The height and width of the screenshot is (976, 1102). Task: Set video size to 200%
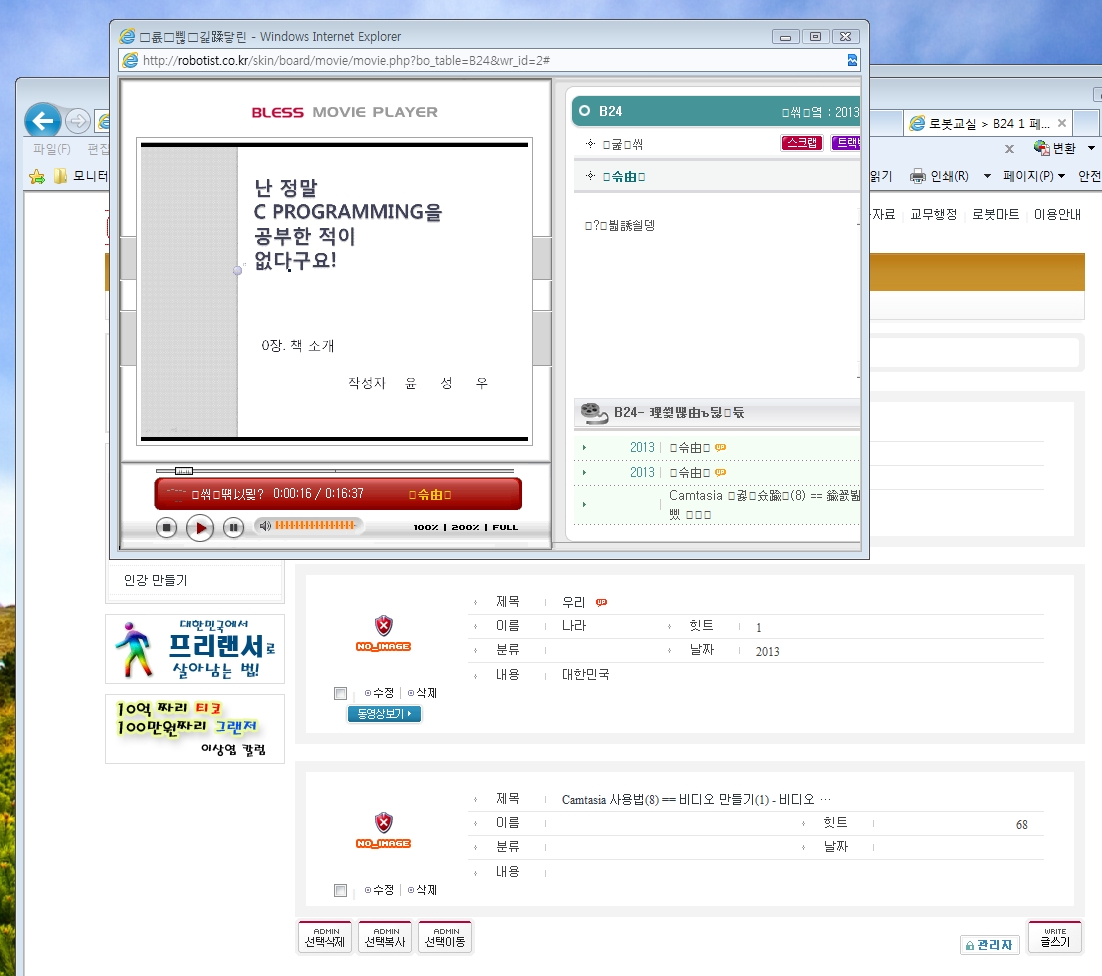[465, 527]
